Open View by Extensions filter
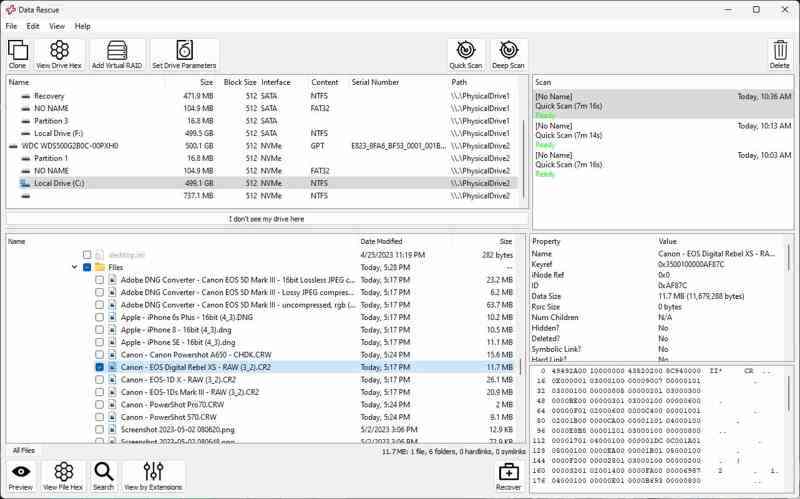This screenshot has width=800, height=499. [152, 475]
